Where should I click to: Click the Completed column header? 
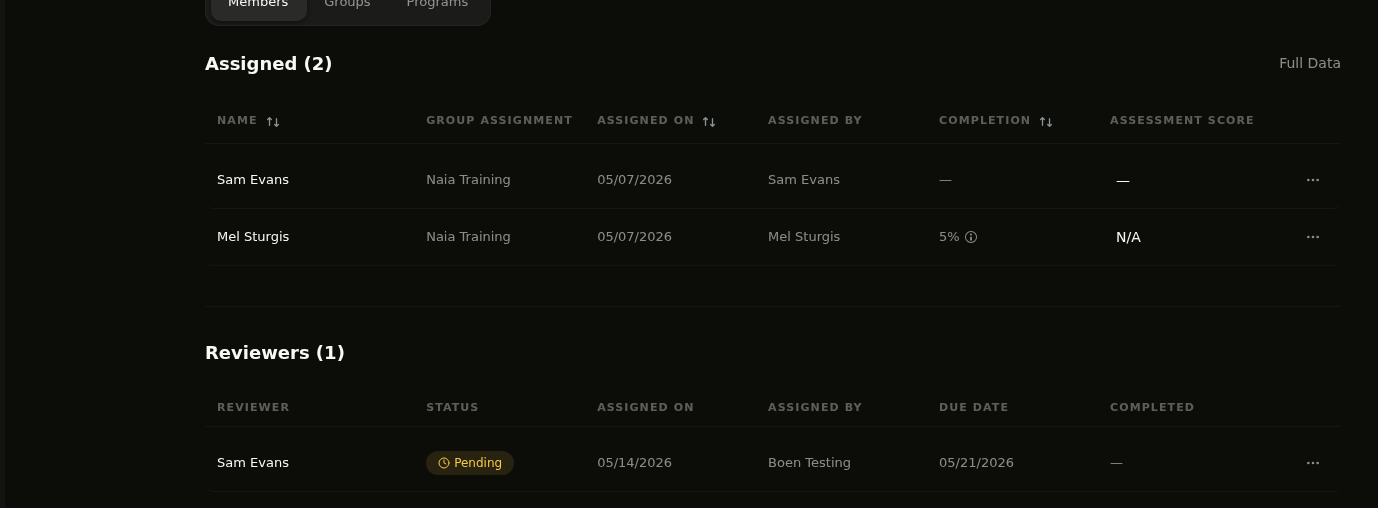pos(1152,407)
